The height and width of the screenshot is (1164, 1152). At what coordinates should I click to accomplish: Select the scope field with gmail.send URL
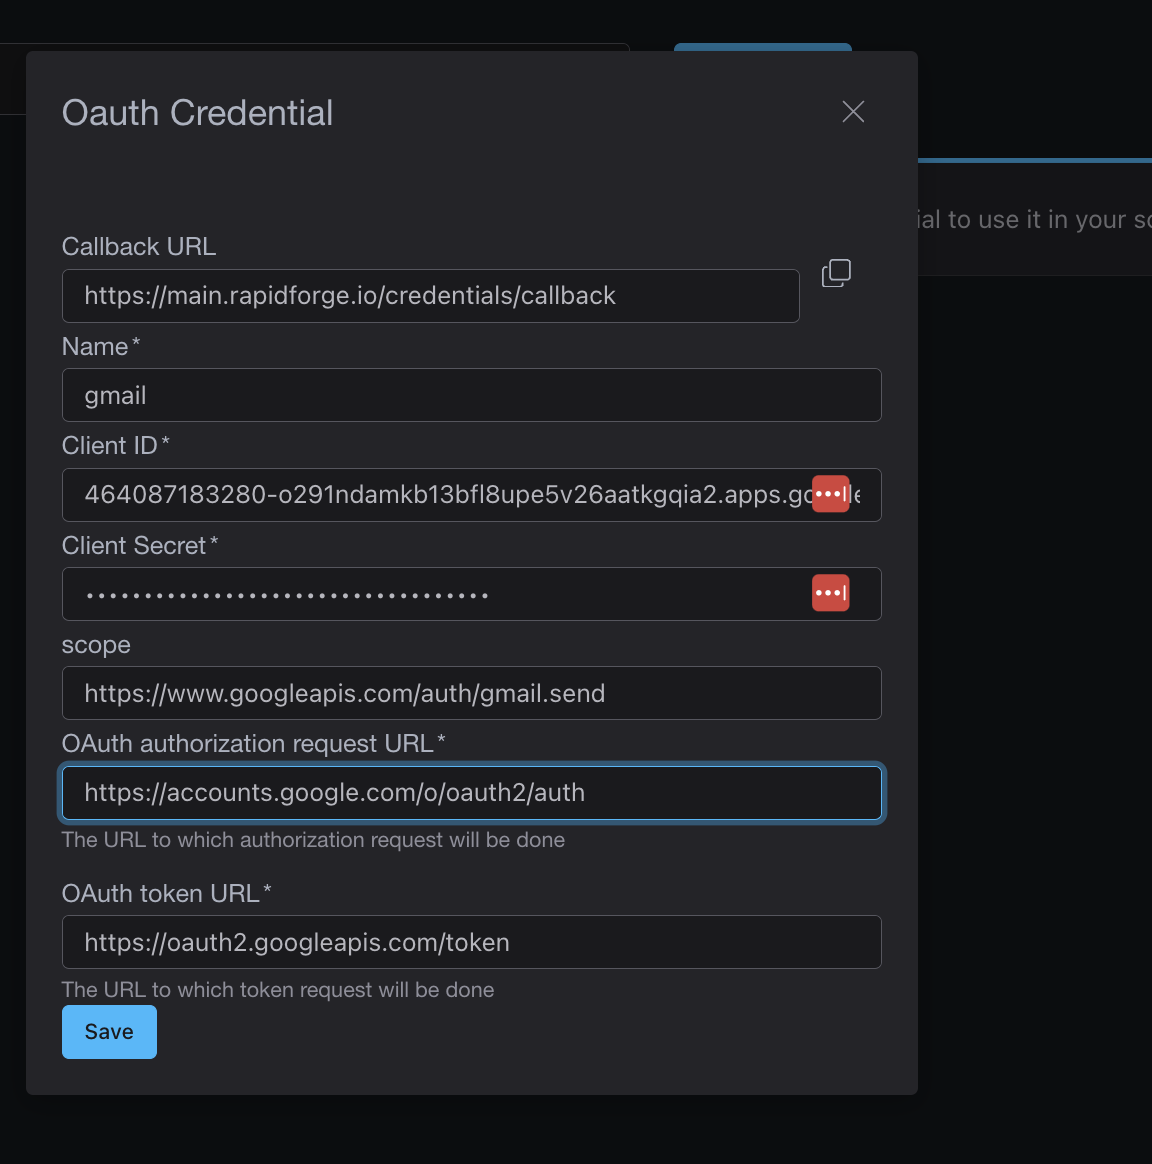pos(471,693)
